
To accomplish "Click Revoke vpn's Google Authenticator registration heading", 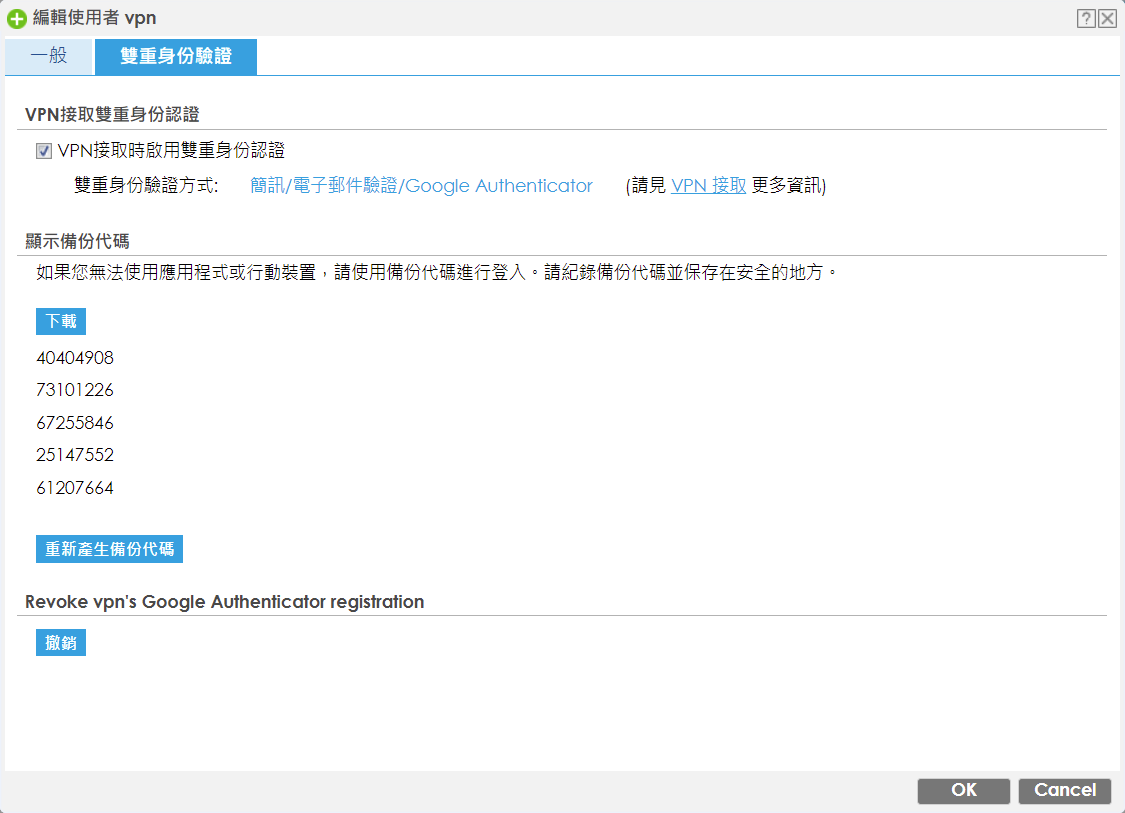I will (225, 602).
